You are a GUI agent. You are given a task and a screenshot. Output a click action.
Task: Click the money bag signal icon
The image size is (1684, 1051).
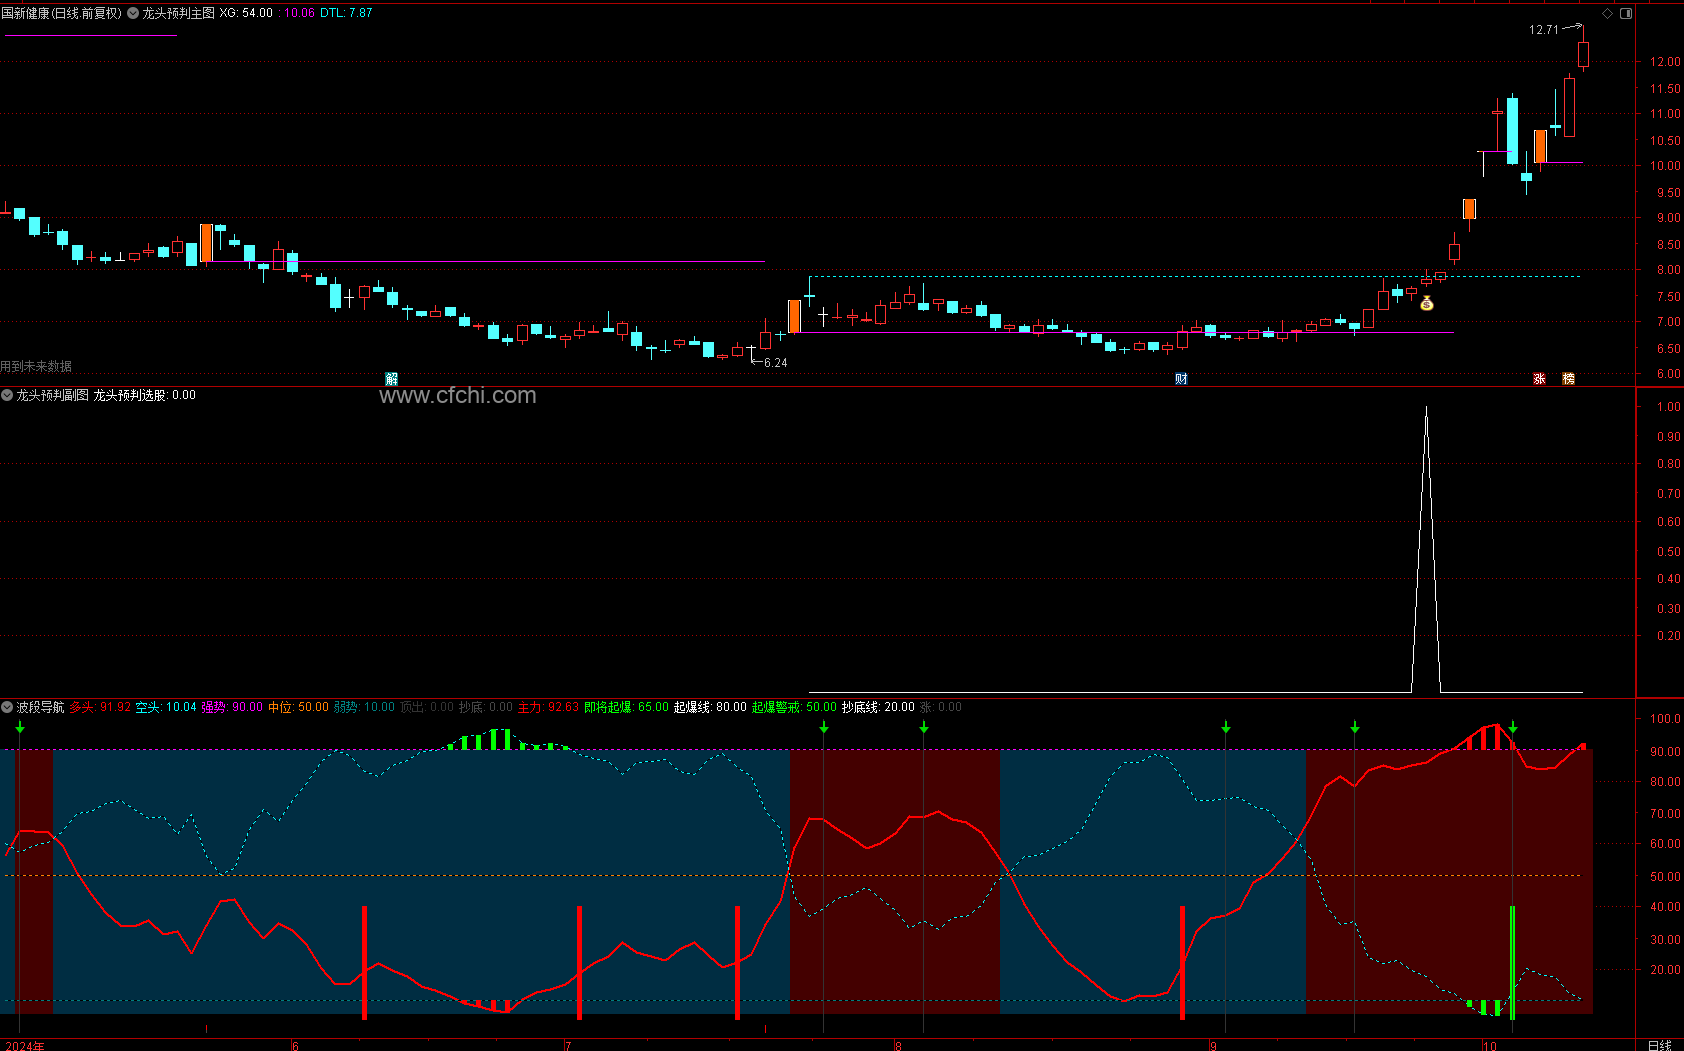click(1427, 303)
